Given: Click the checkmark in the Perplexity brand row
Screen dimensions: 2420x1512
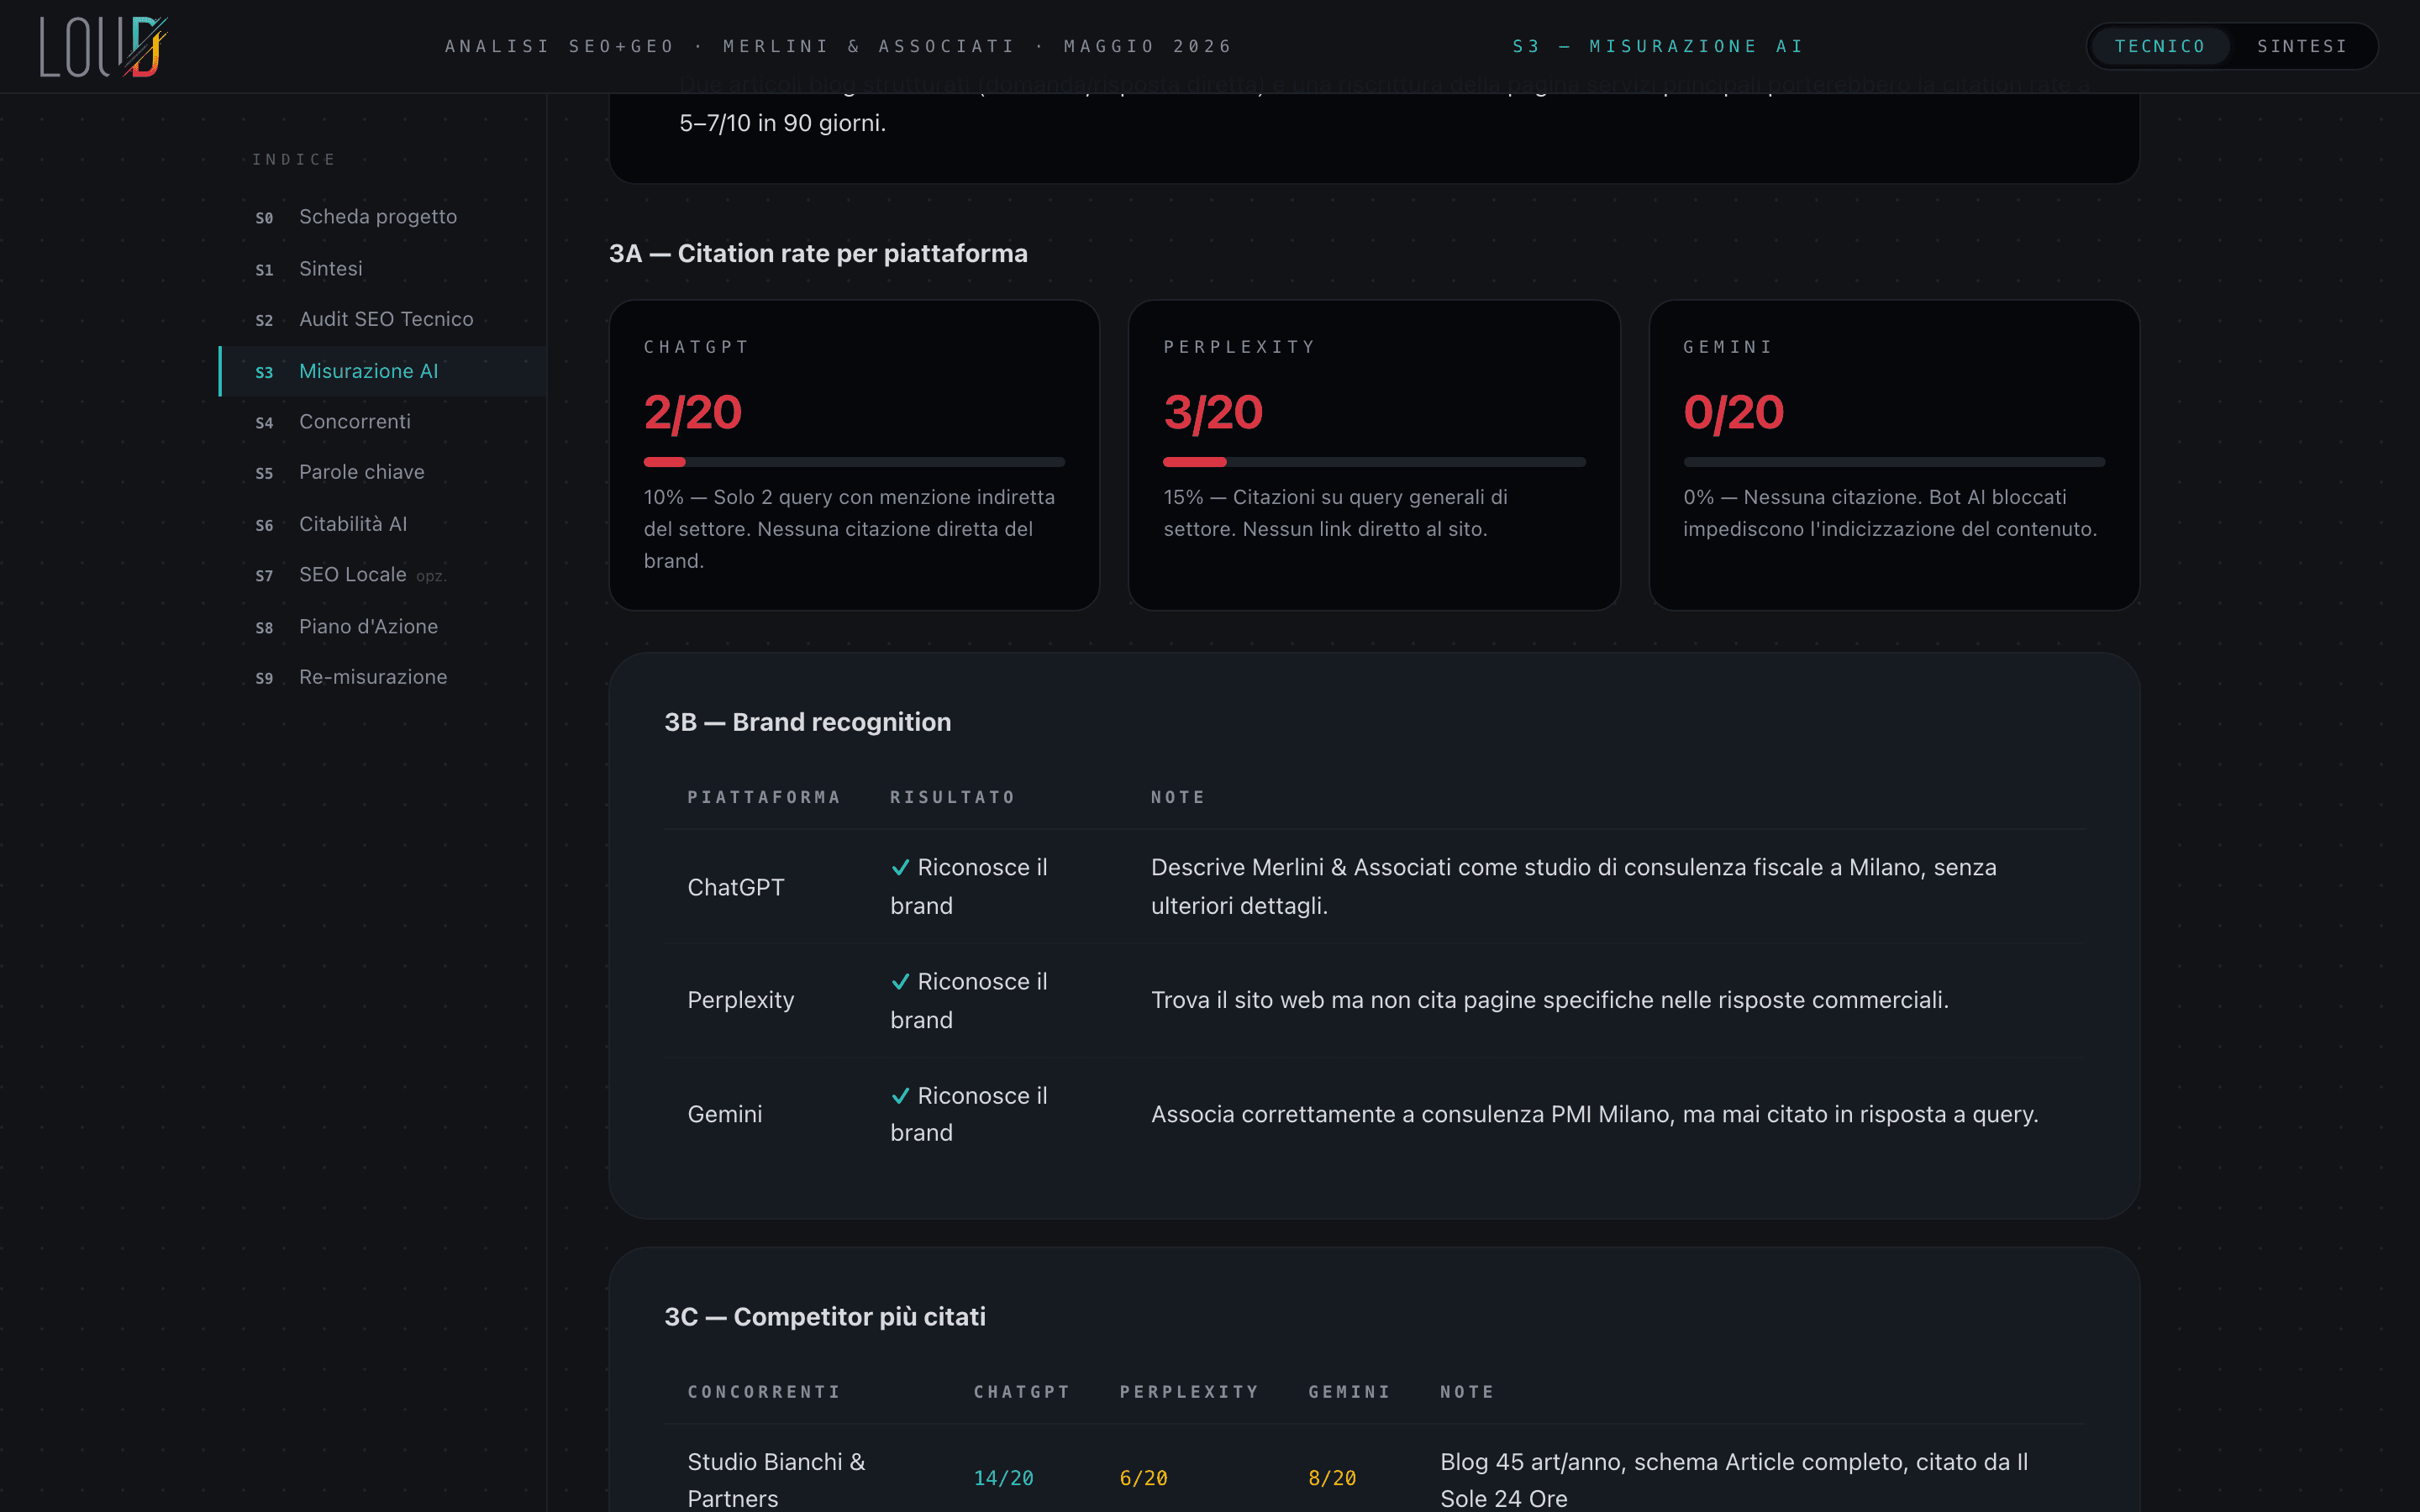Looking at the screenshot, I should pos(900,981).
